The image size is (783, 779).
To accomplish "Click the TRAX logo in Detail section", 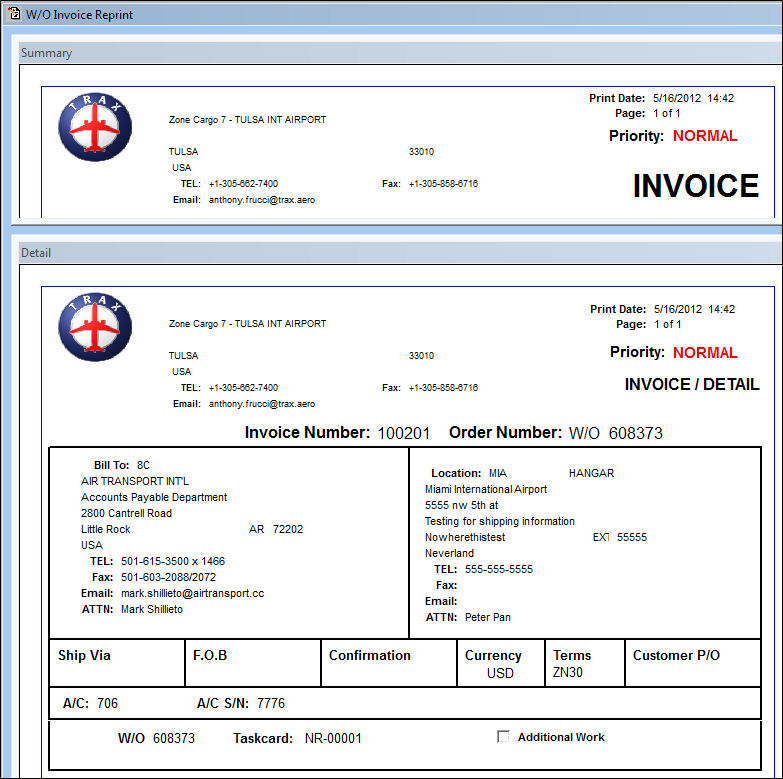I will (x=95, y=327).
